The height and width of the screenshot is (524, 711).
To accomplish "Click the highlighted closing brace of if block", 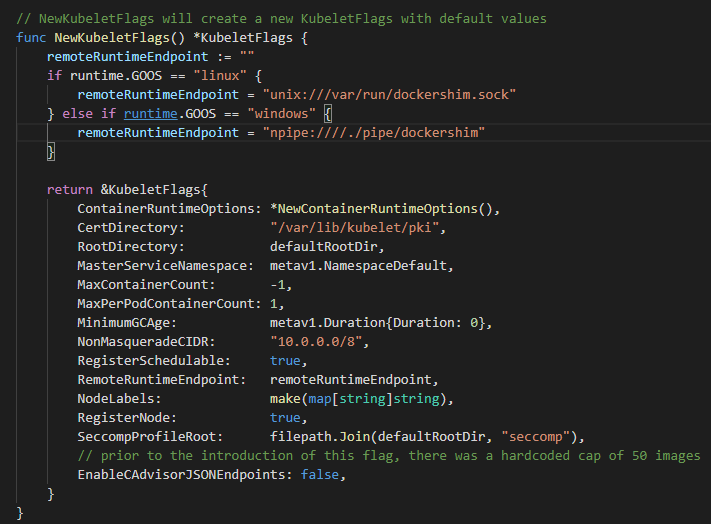I will (51, 151).
